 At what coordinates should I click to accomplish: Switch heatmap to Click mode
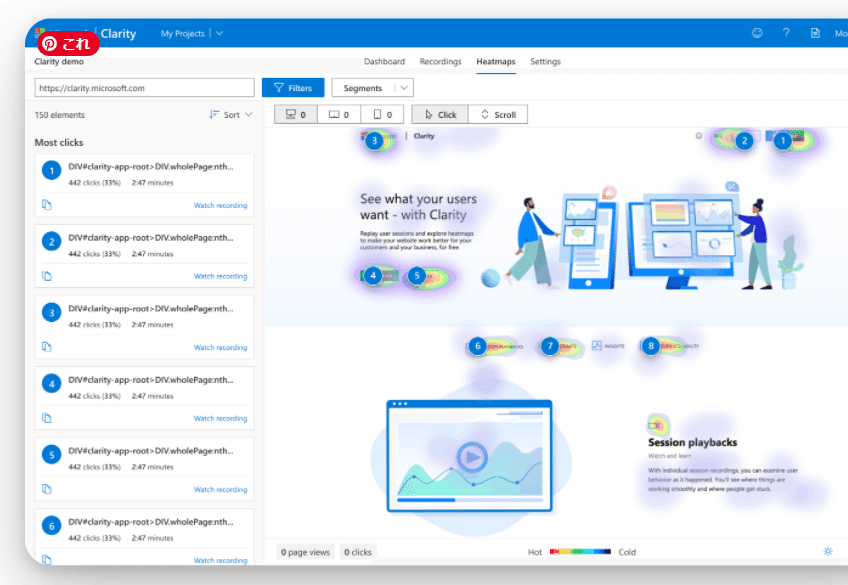tap(440, 114)
